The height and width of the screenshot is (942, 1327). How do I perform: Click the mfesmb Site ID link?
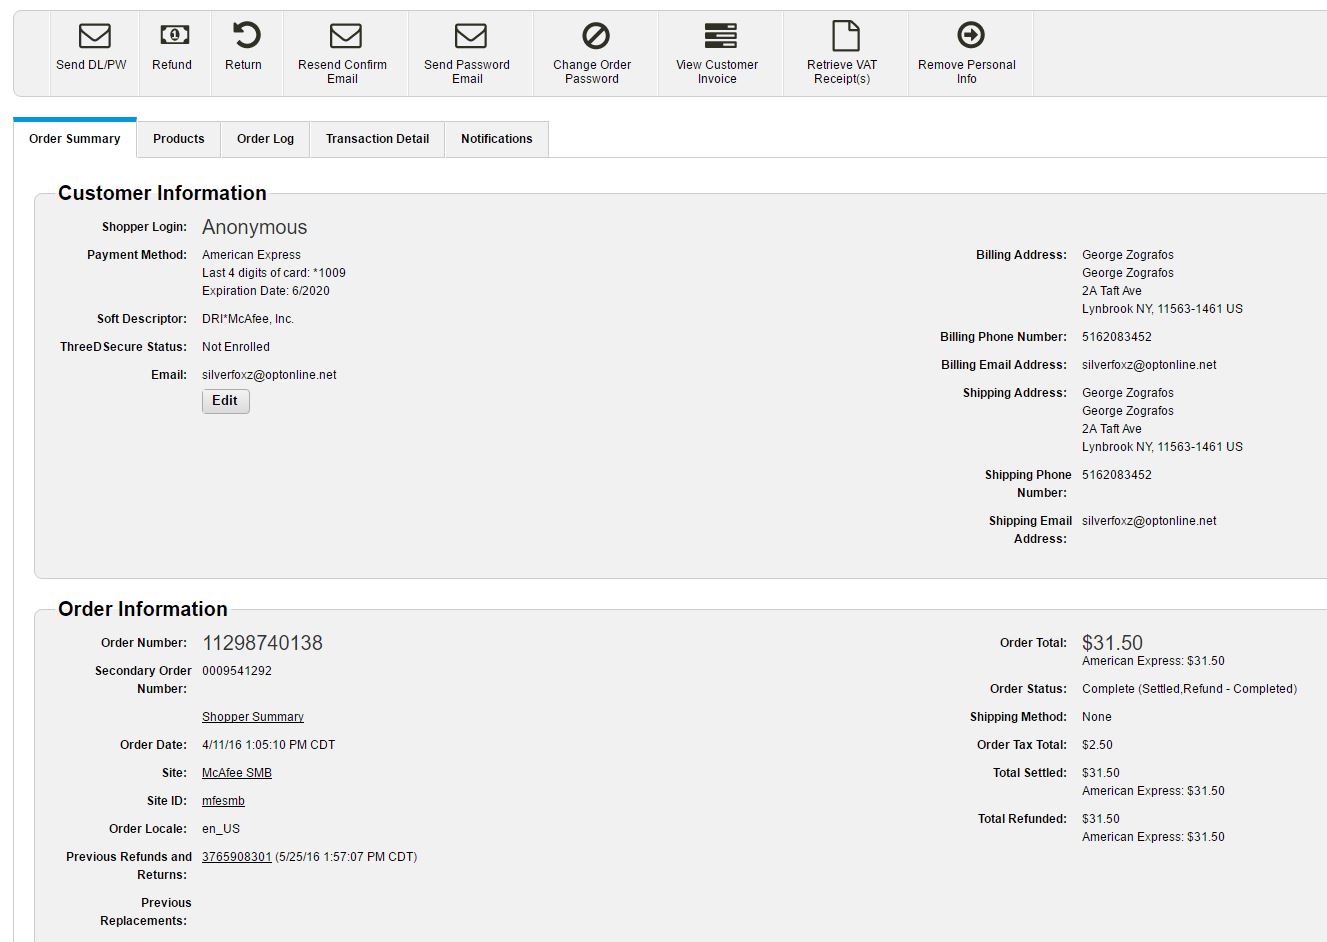(x=223, y=801)
